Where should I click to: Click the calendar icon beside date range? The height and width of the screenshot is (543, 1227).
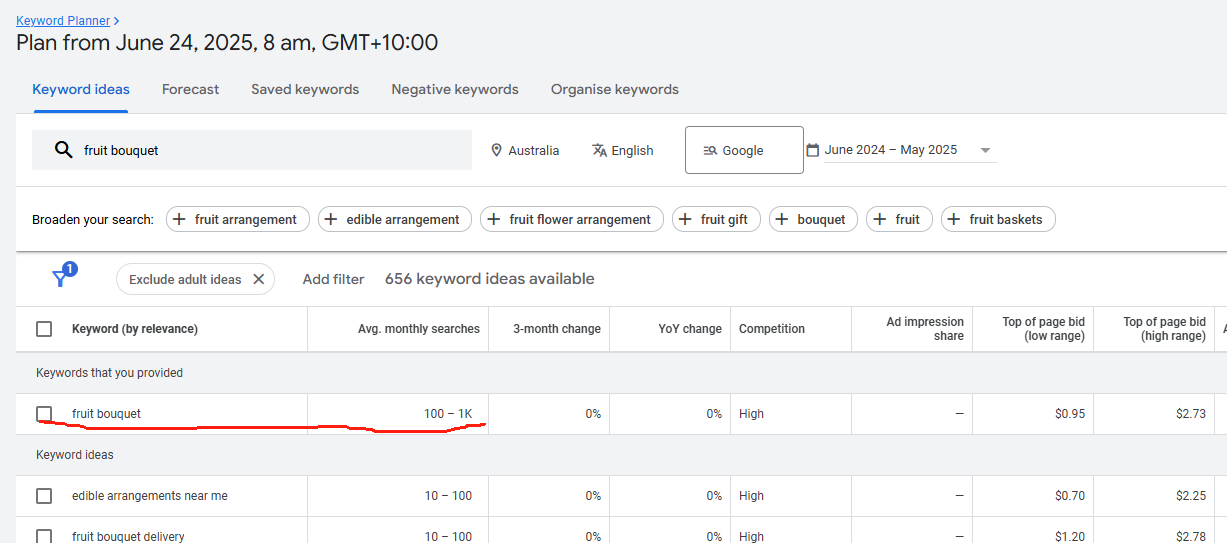pyautogui.click(x=813, y=150)
